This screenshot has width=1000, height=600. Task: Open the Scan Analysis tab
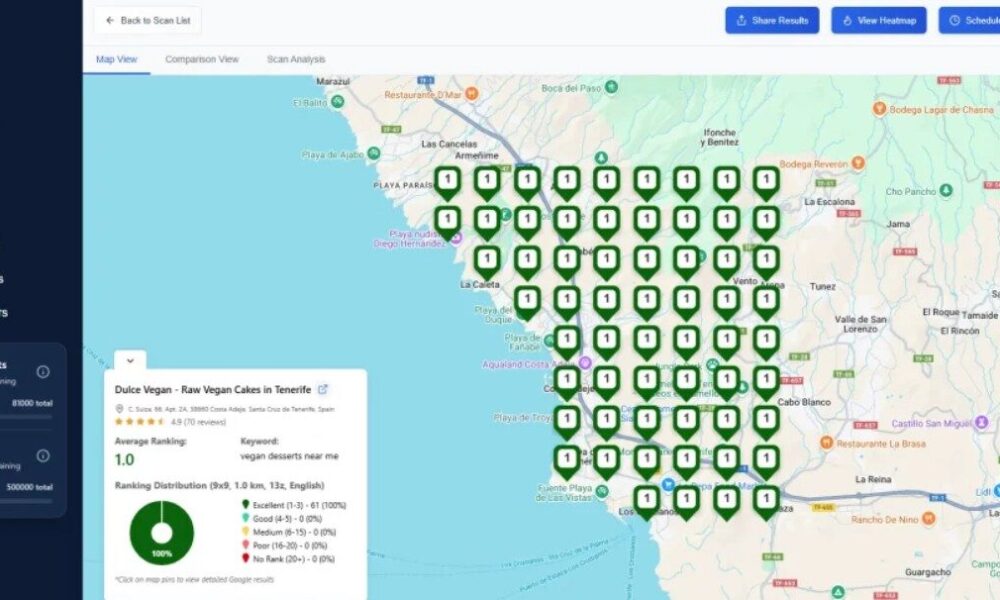tap(296, 59)
